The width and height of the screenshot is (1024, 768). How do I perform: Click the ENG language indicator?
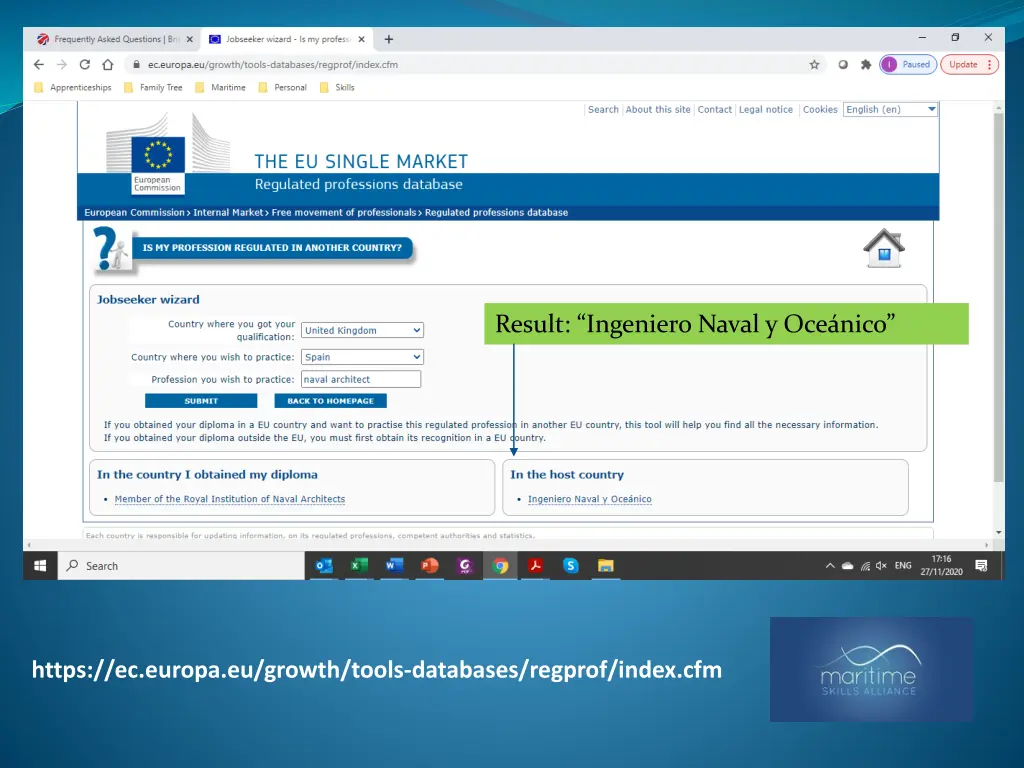(x=903, y=566)
